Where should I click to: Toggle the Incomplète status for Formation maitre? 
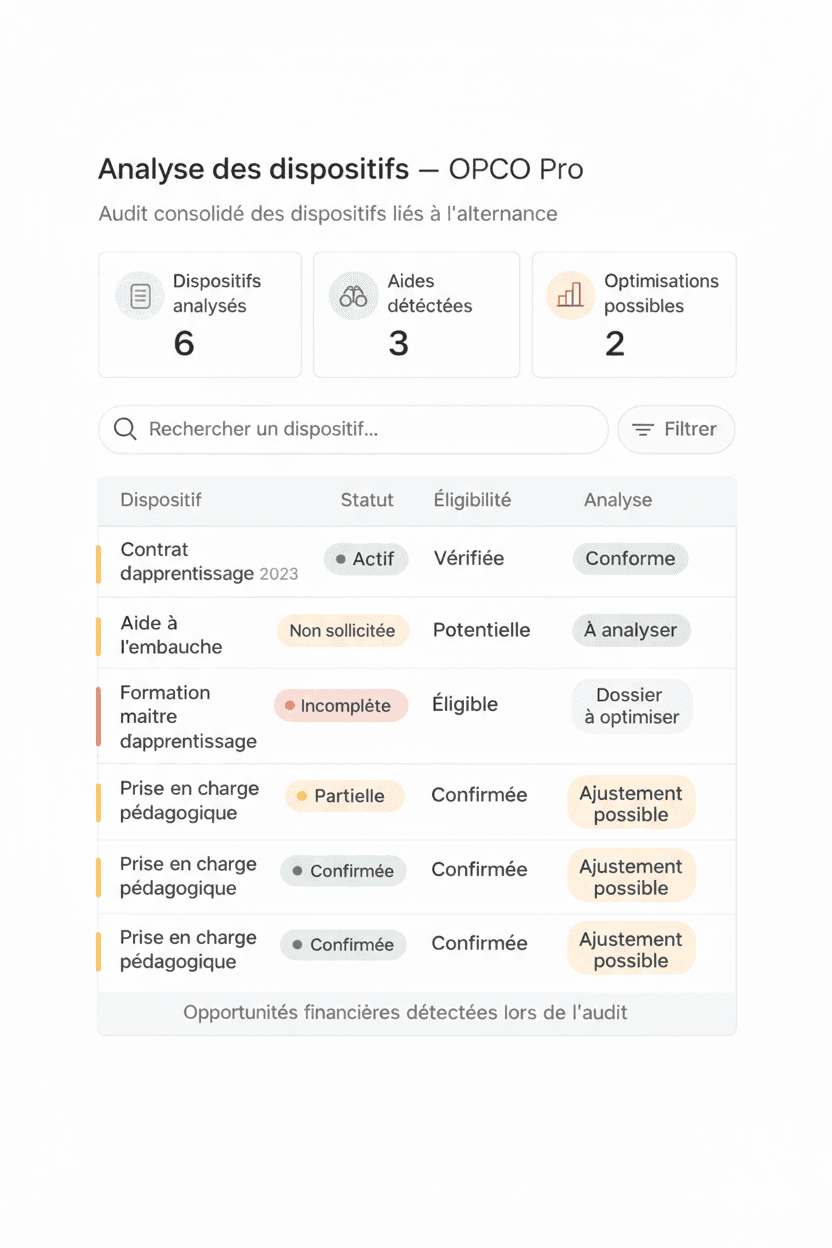coord(341,705)
